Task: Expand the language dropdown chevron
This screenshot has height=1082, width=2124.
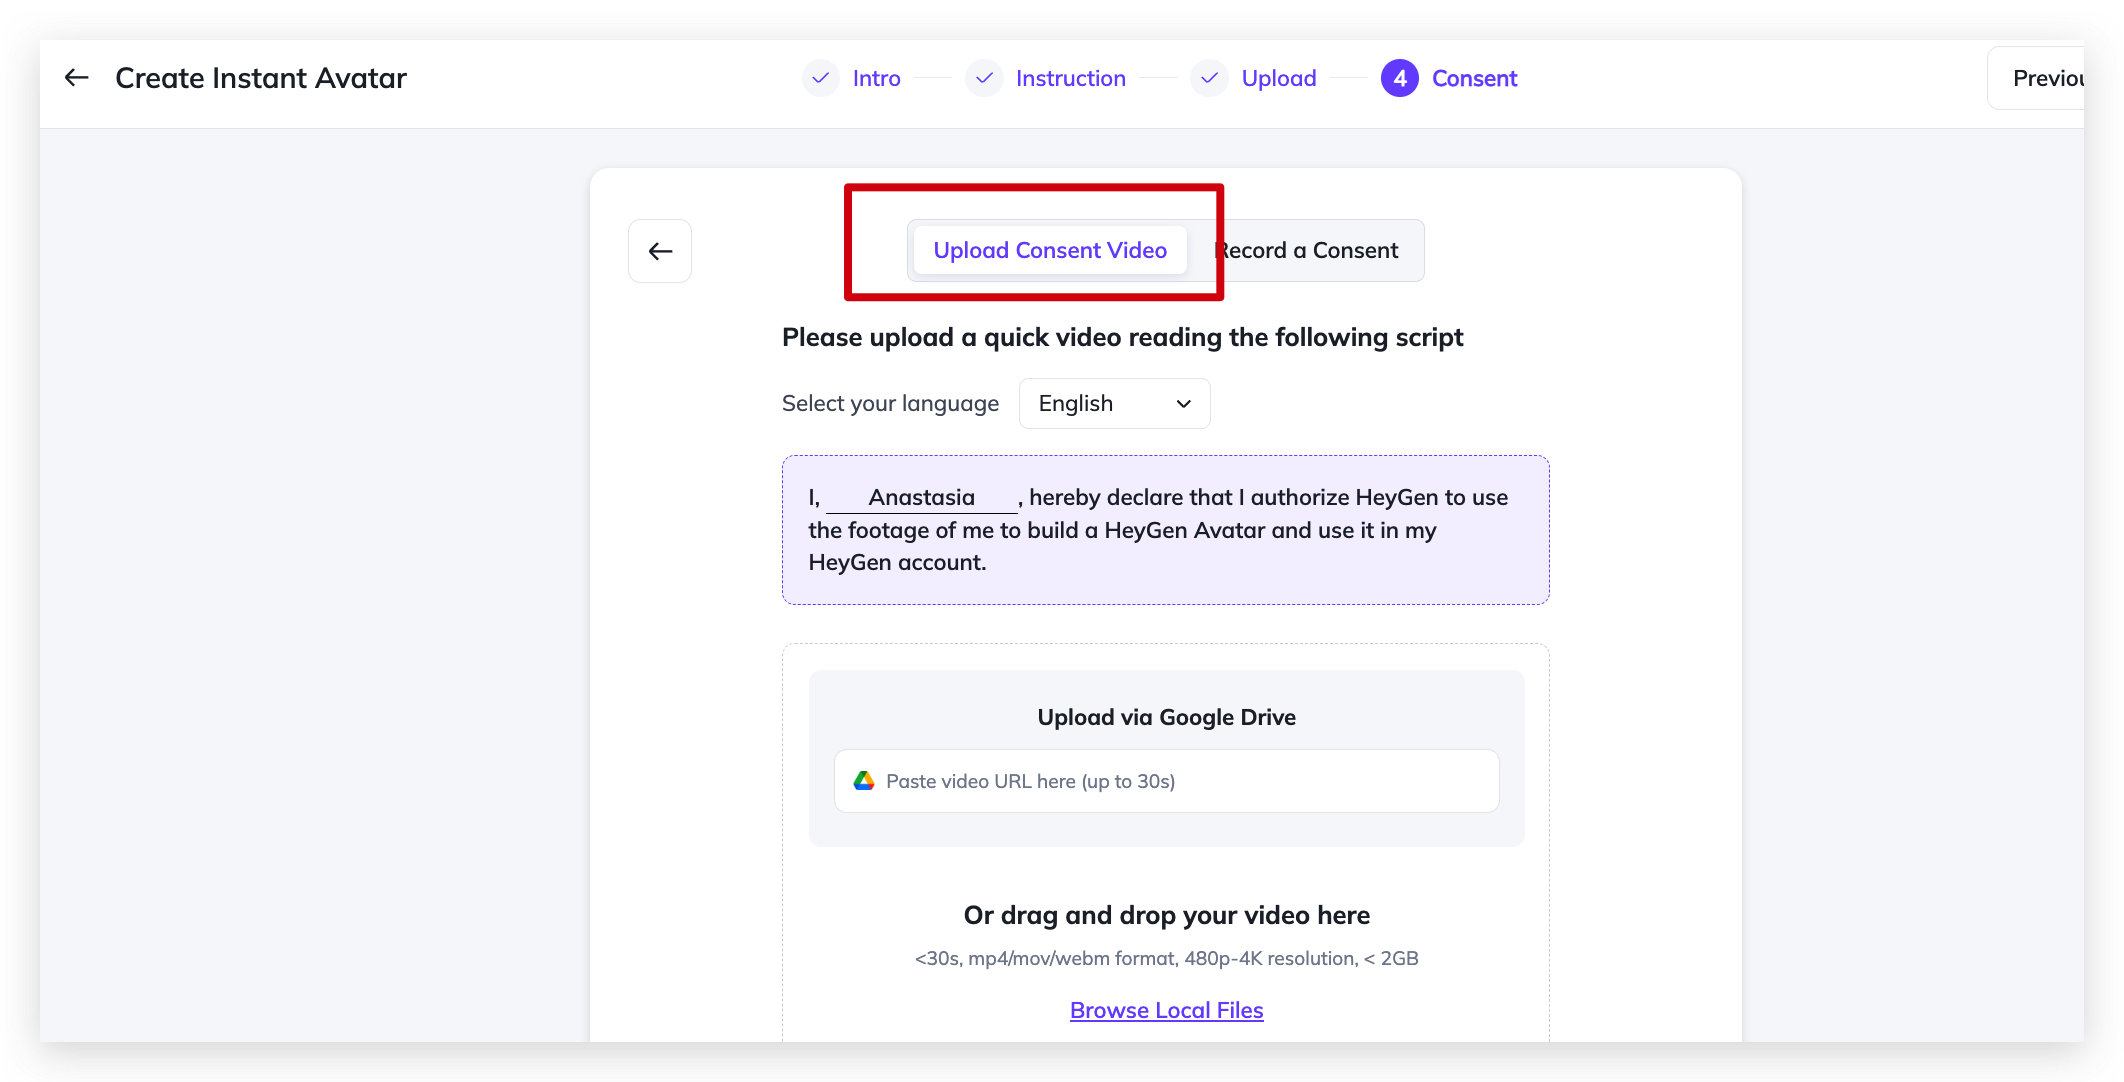Action: point(1184,404)
